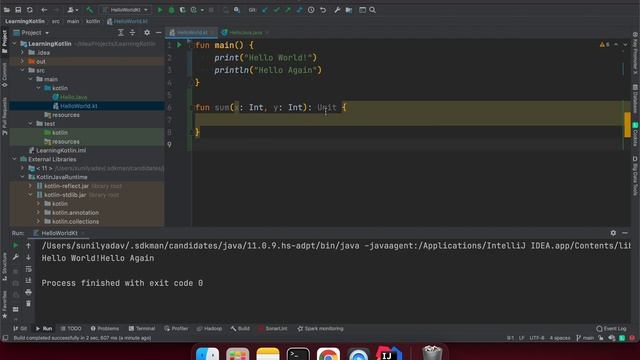Screen dimensions: 640x360
Task: Click the Unit return type in code
Action: pyautogui.click(x=327, y=107)
